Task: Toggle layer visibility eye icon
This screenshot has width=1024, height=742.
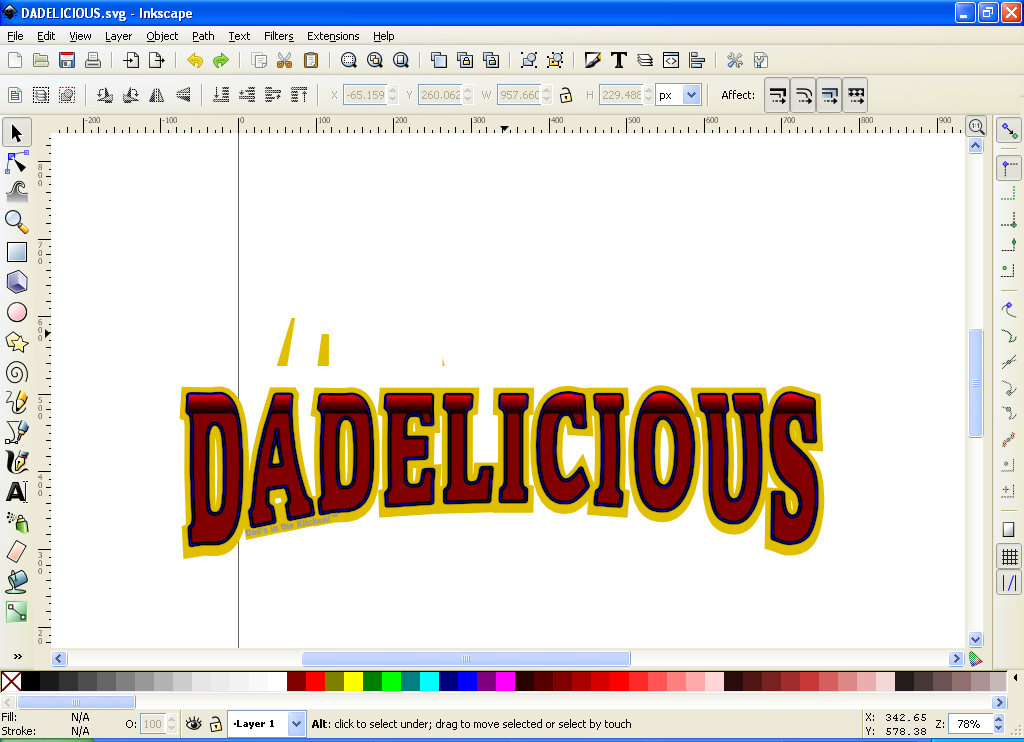Action: click(x=194, y=723)
